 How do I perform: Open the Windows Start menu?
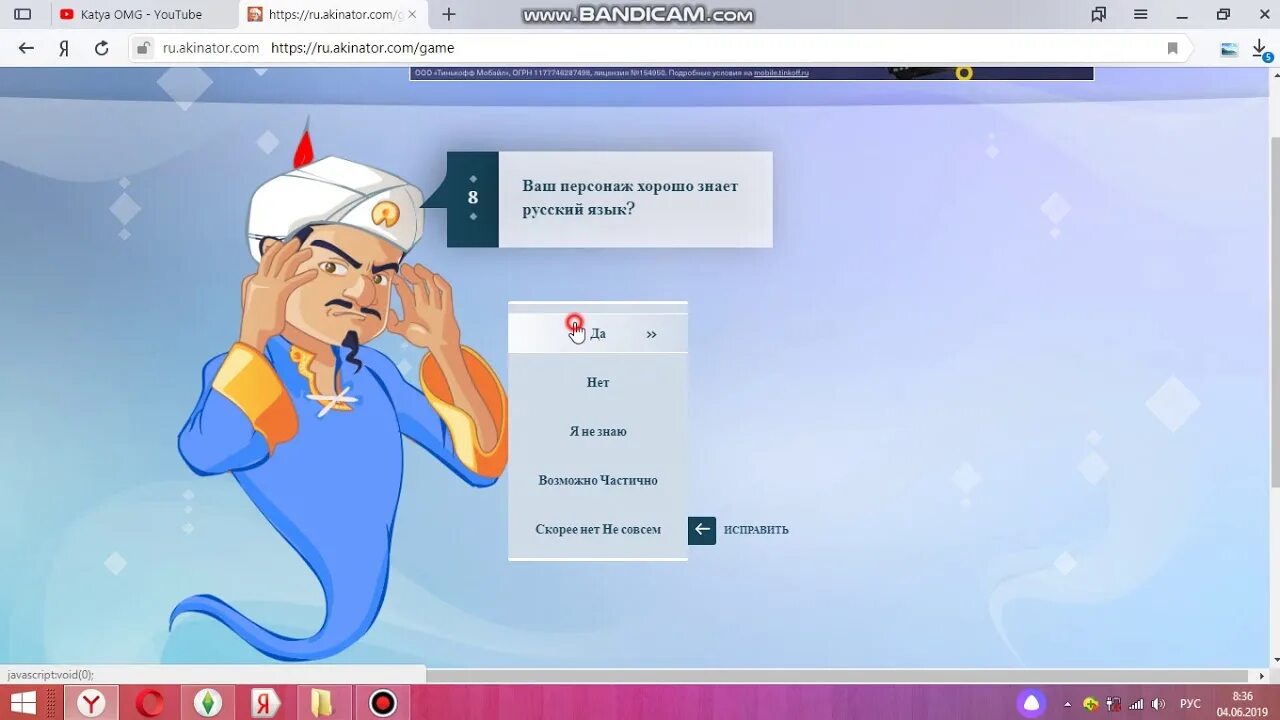(x=23, y=703)
